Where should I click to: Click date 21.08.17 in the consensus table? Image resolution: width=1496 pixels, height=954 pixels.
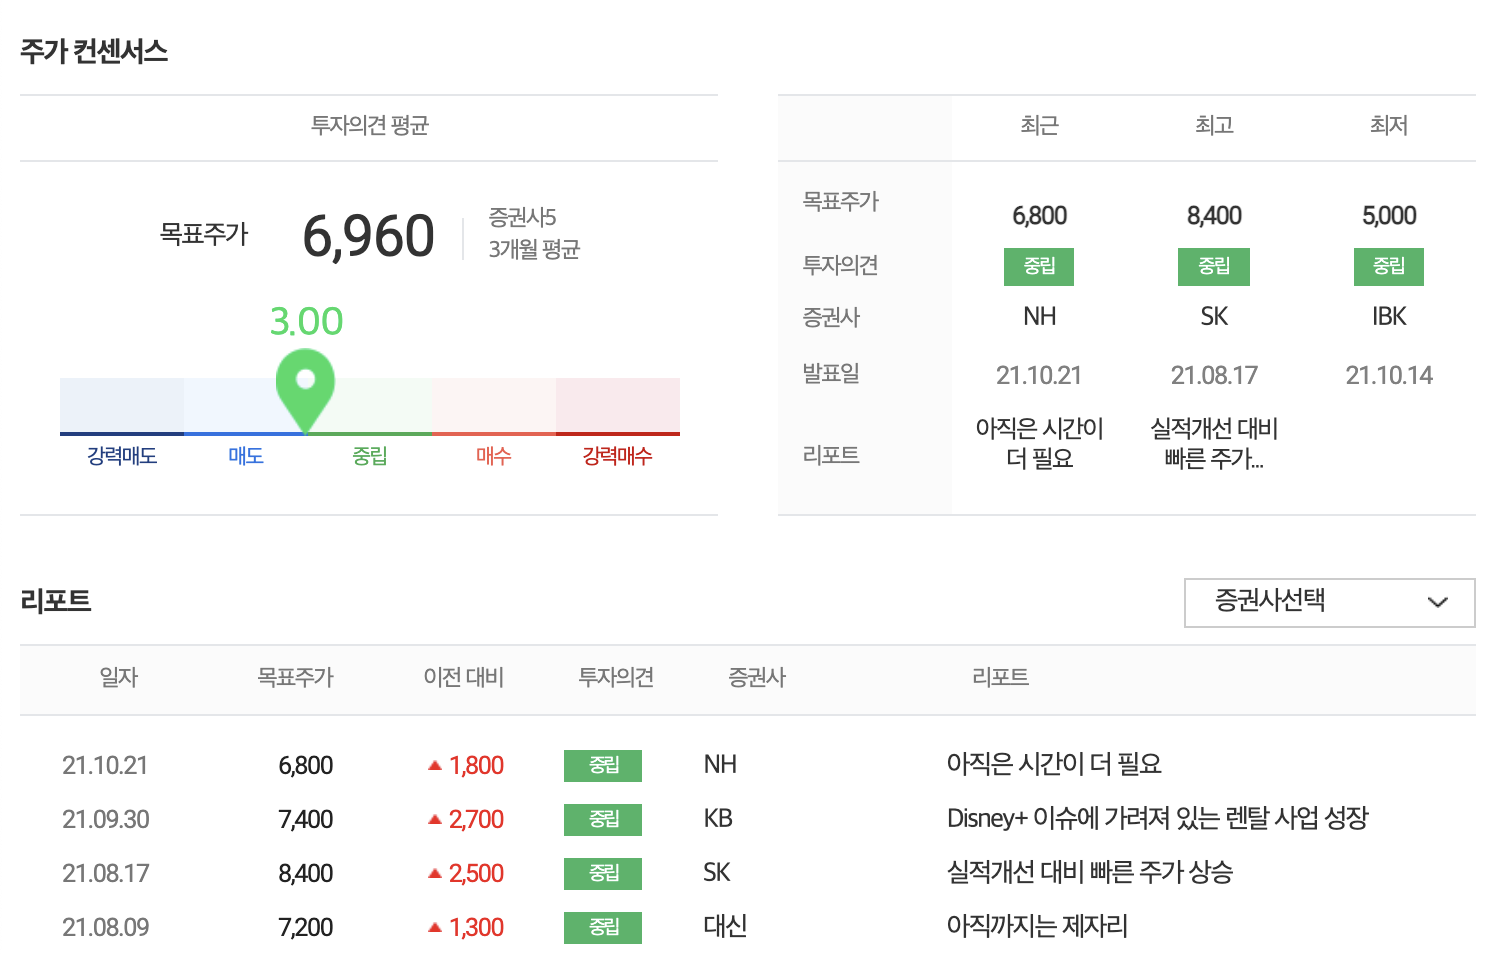click(x=1214, y=376)
